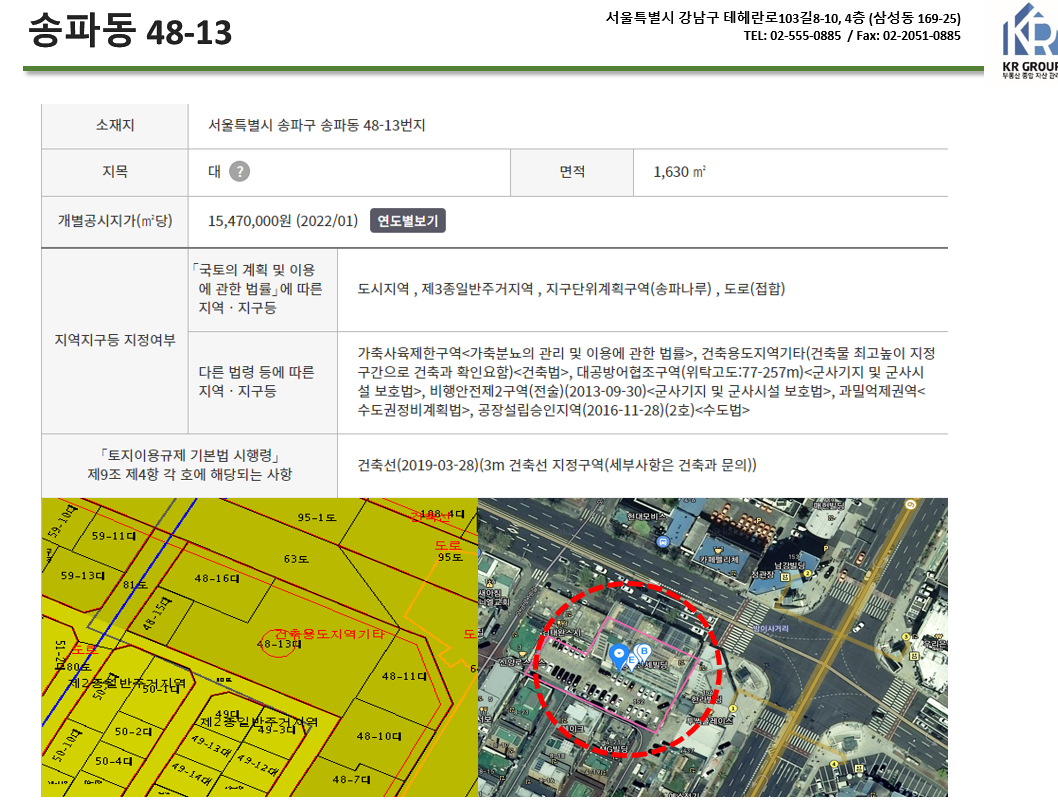The height and width of the screenshot is (800, 1058).
Task: Click the KR GROUP logo
Action: coord(1030,40)
